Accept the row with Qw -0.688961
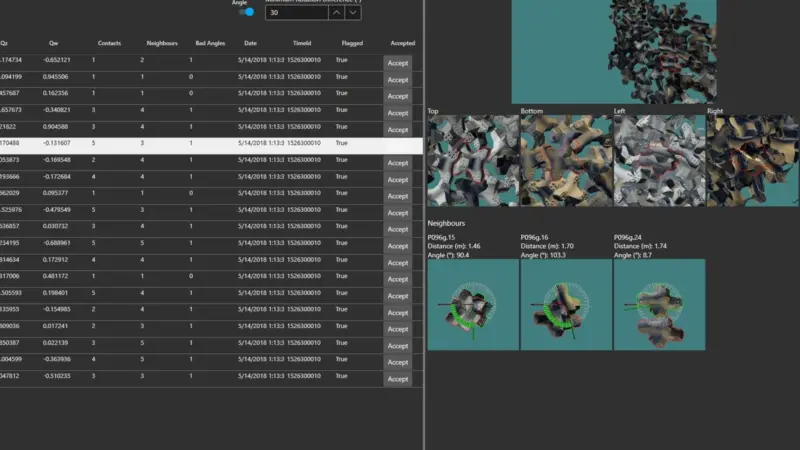 coord(397,246)
